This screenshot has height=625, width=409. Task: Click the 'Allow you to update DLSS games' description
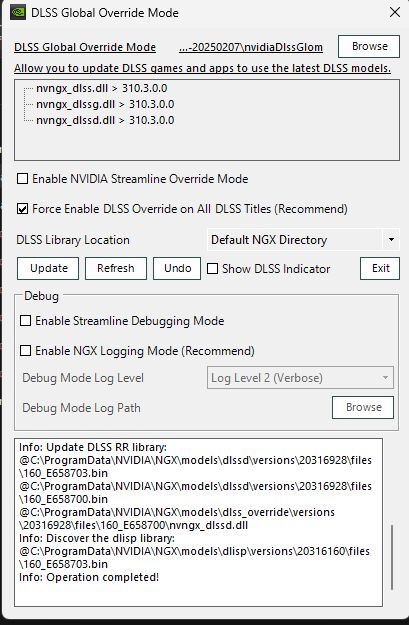pyautogui.click(x=203, y=68)
